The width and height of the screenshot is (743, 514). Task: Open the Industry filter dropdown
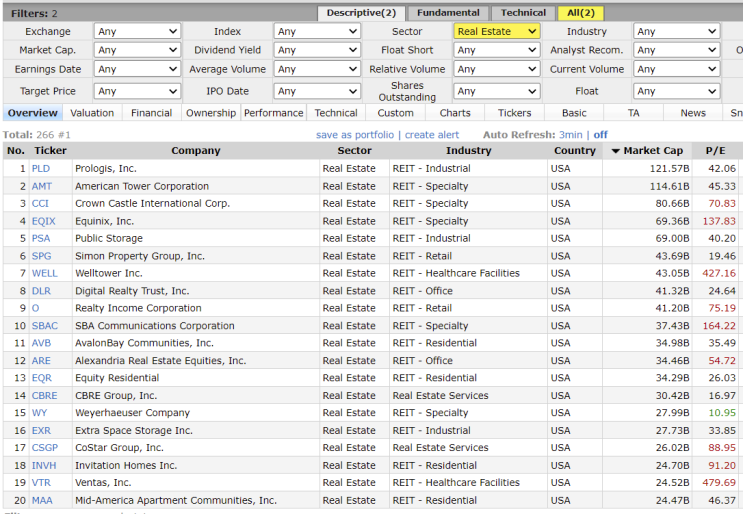pyautogui.click(x=676, y=31)
